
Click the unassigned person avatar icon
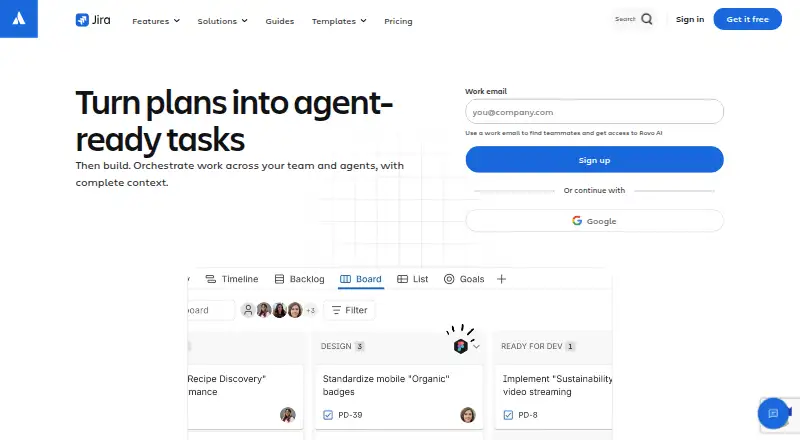click(x=248, y=310)
